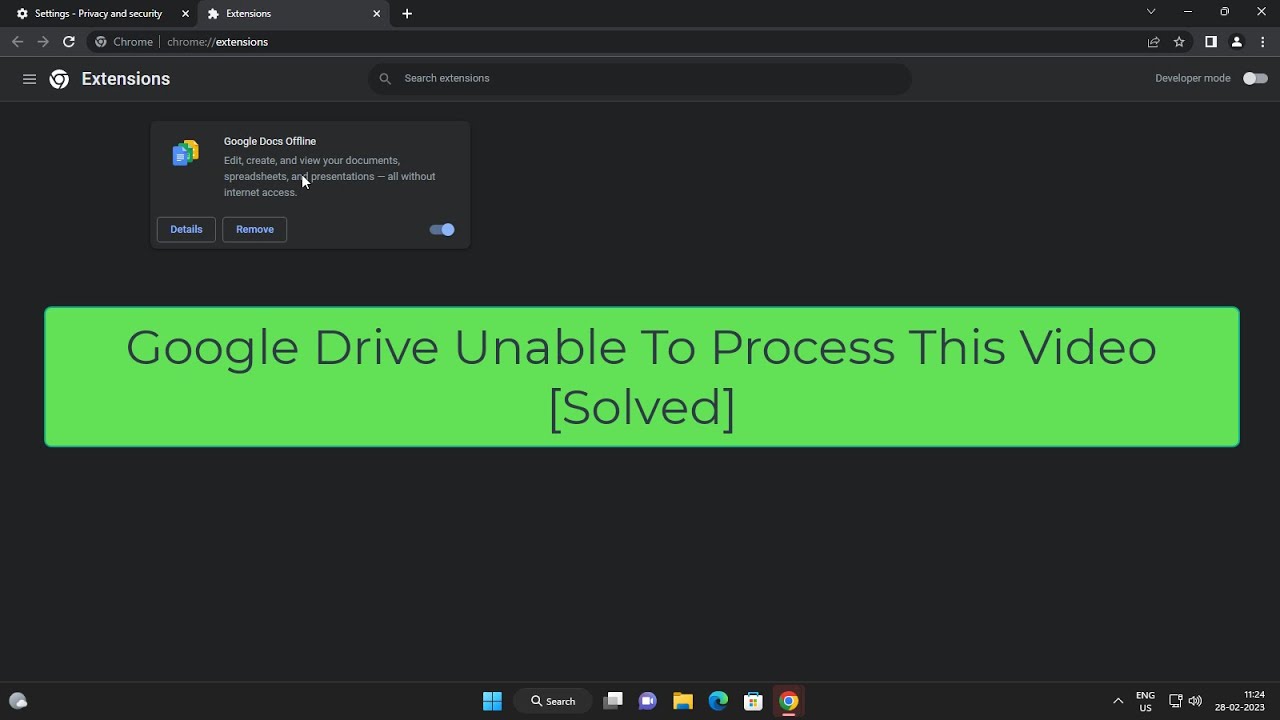Open File Explorer from the taskbar

683,701
